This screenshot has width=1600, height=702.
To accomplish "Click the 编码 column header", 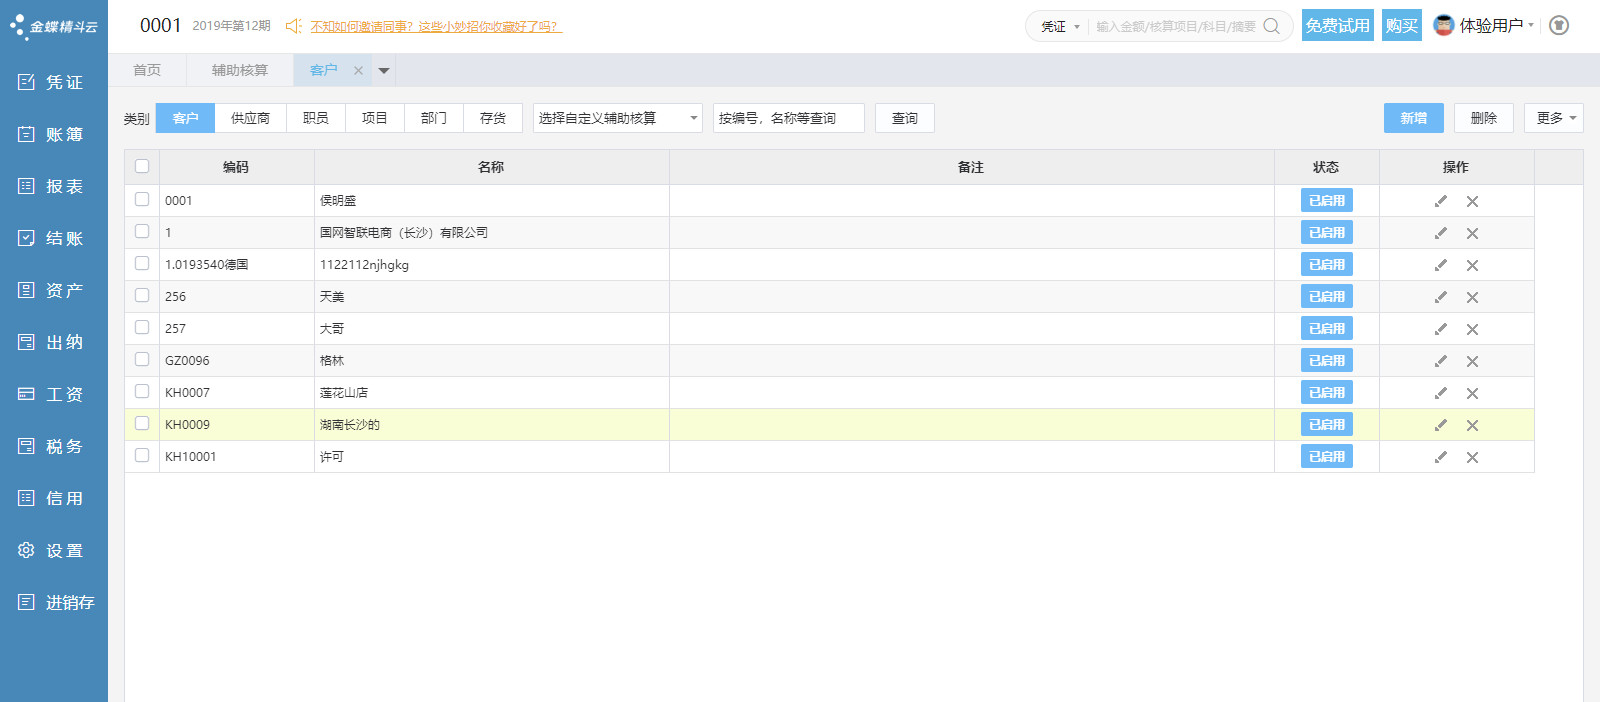I will [236, 167].
